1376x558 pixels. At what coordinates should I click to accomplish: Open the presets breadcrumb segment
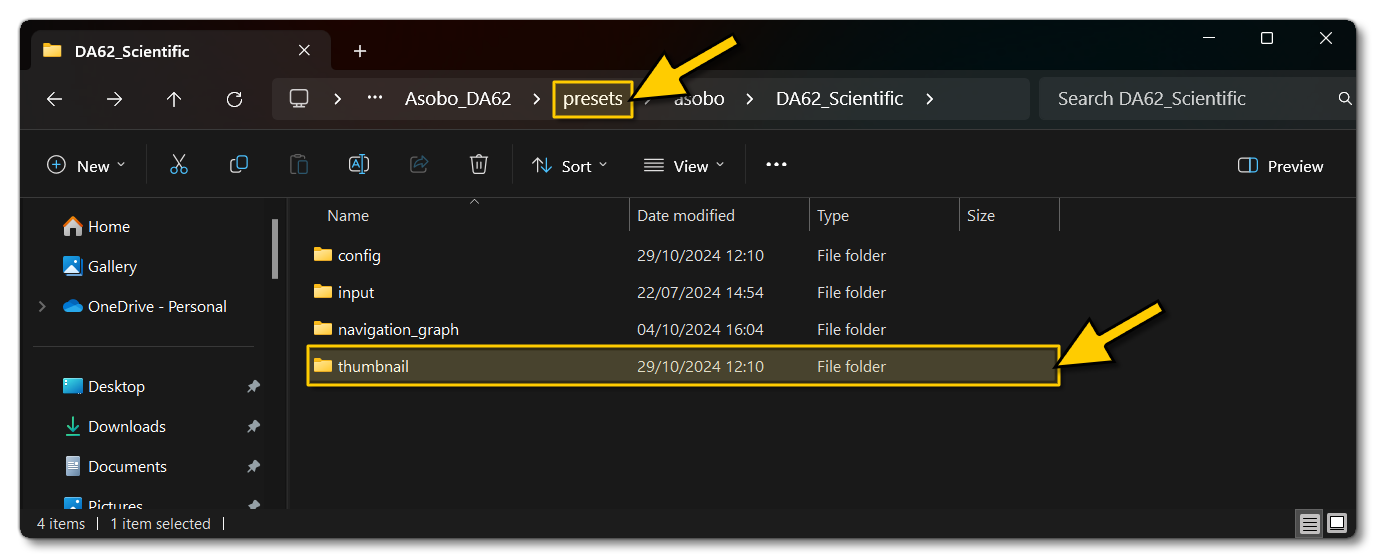click(x=592, y=98)
